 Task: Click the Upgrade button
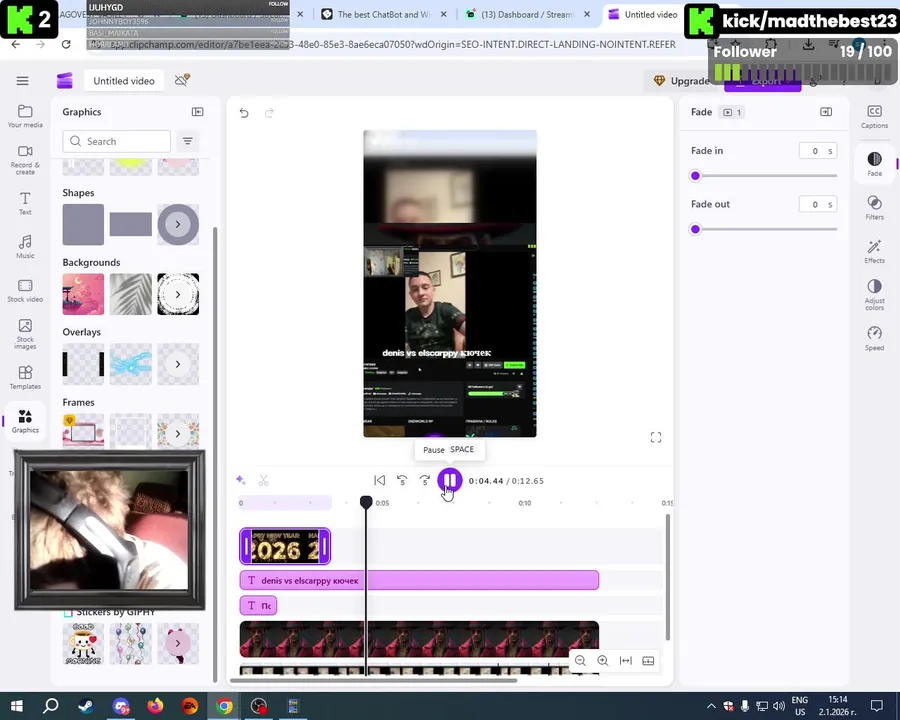click(681, 81)
